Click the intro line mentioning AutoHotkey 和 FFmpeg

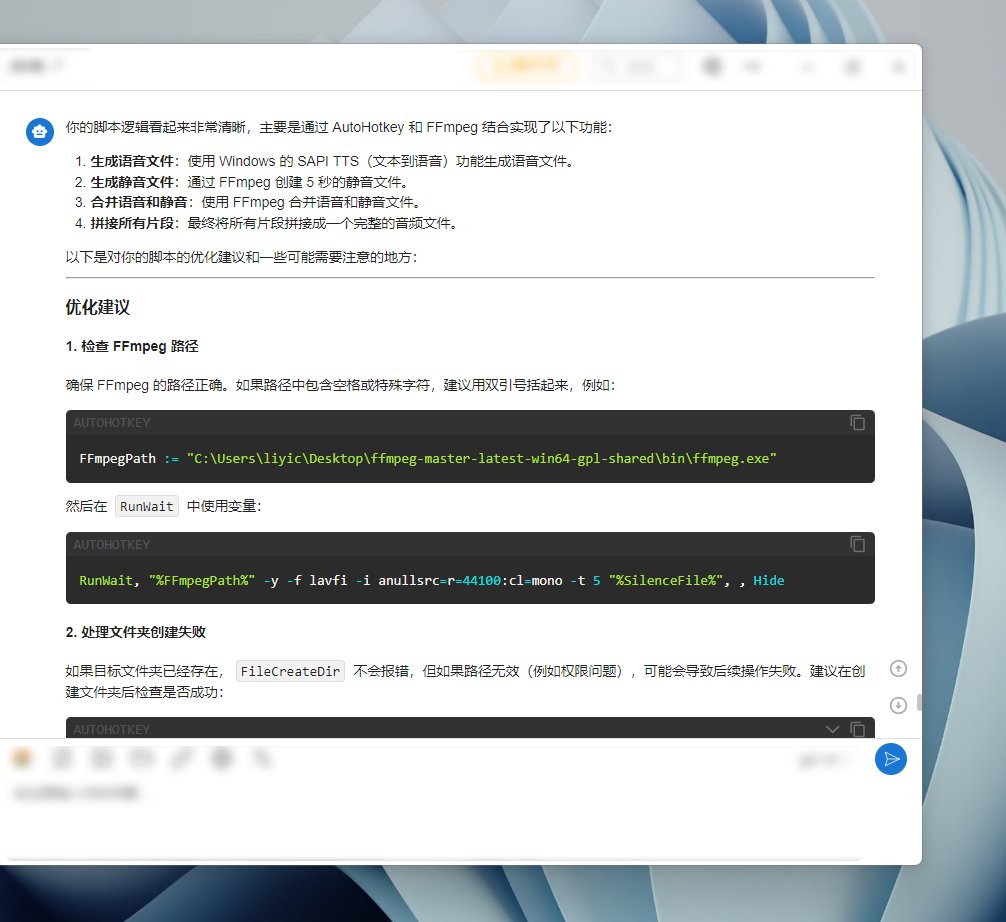(x=339, y=127)
